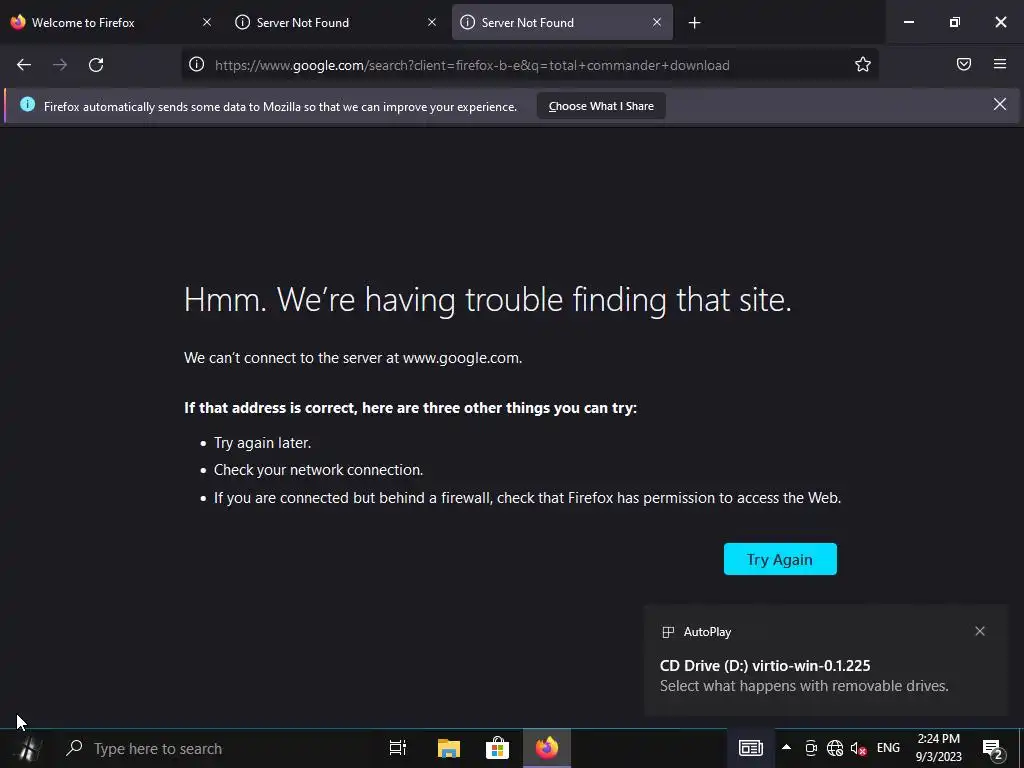Close the Welcome to Firefox tab

(207, 22)
